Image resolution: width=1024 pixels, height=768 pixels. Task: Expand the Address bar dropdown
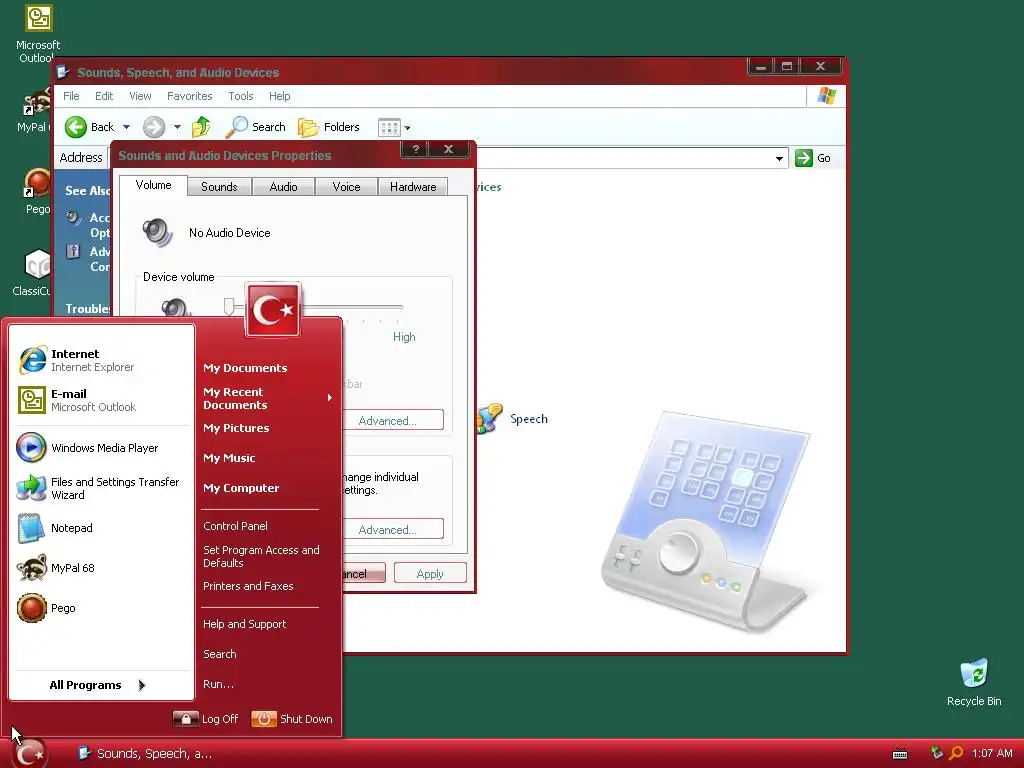pos(779,159)
